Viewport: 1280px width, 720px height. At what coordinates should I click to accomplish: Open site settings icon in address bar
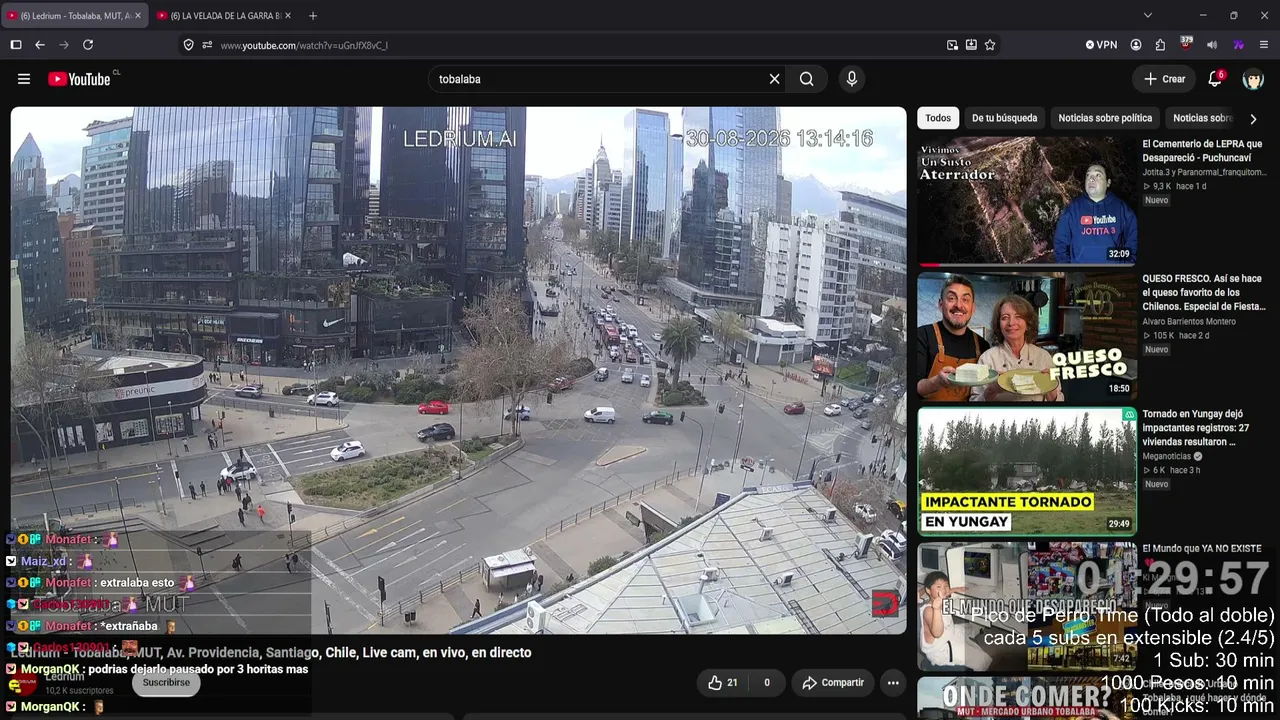click(x=207, y=45)
